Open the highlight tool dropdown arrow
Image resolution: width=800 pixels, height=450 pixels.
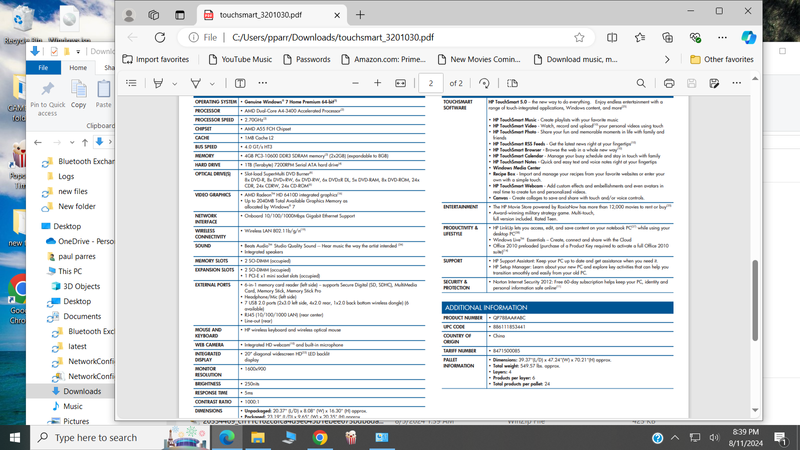coord(175,83)
